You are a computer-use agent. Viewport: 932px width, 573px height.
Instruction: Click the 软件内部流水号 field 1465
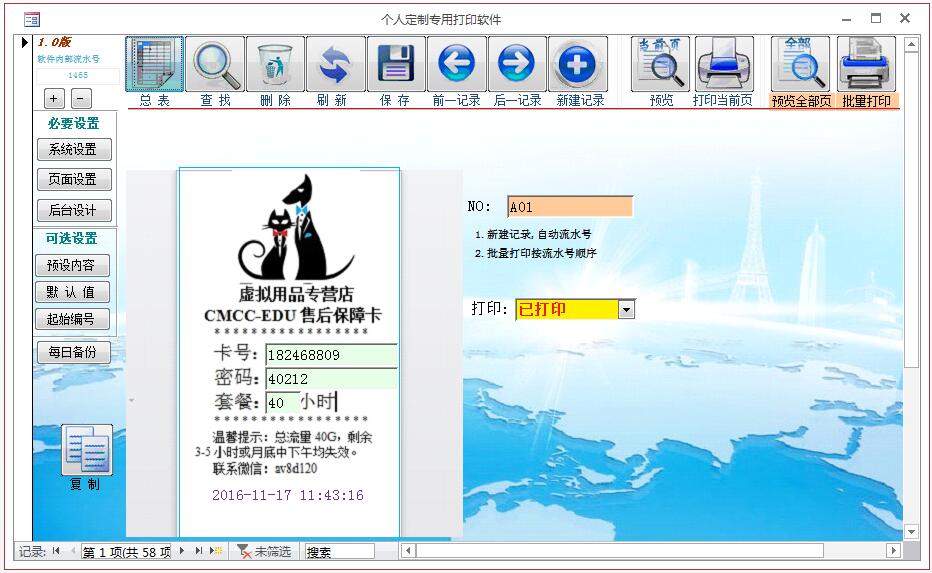[78, 75]
